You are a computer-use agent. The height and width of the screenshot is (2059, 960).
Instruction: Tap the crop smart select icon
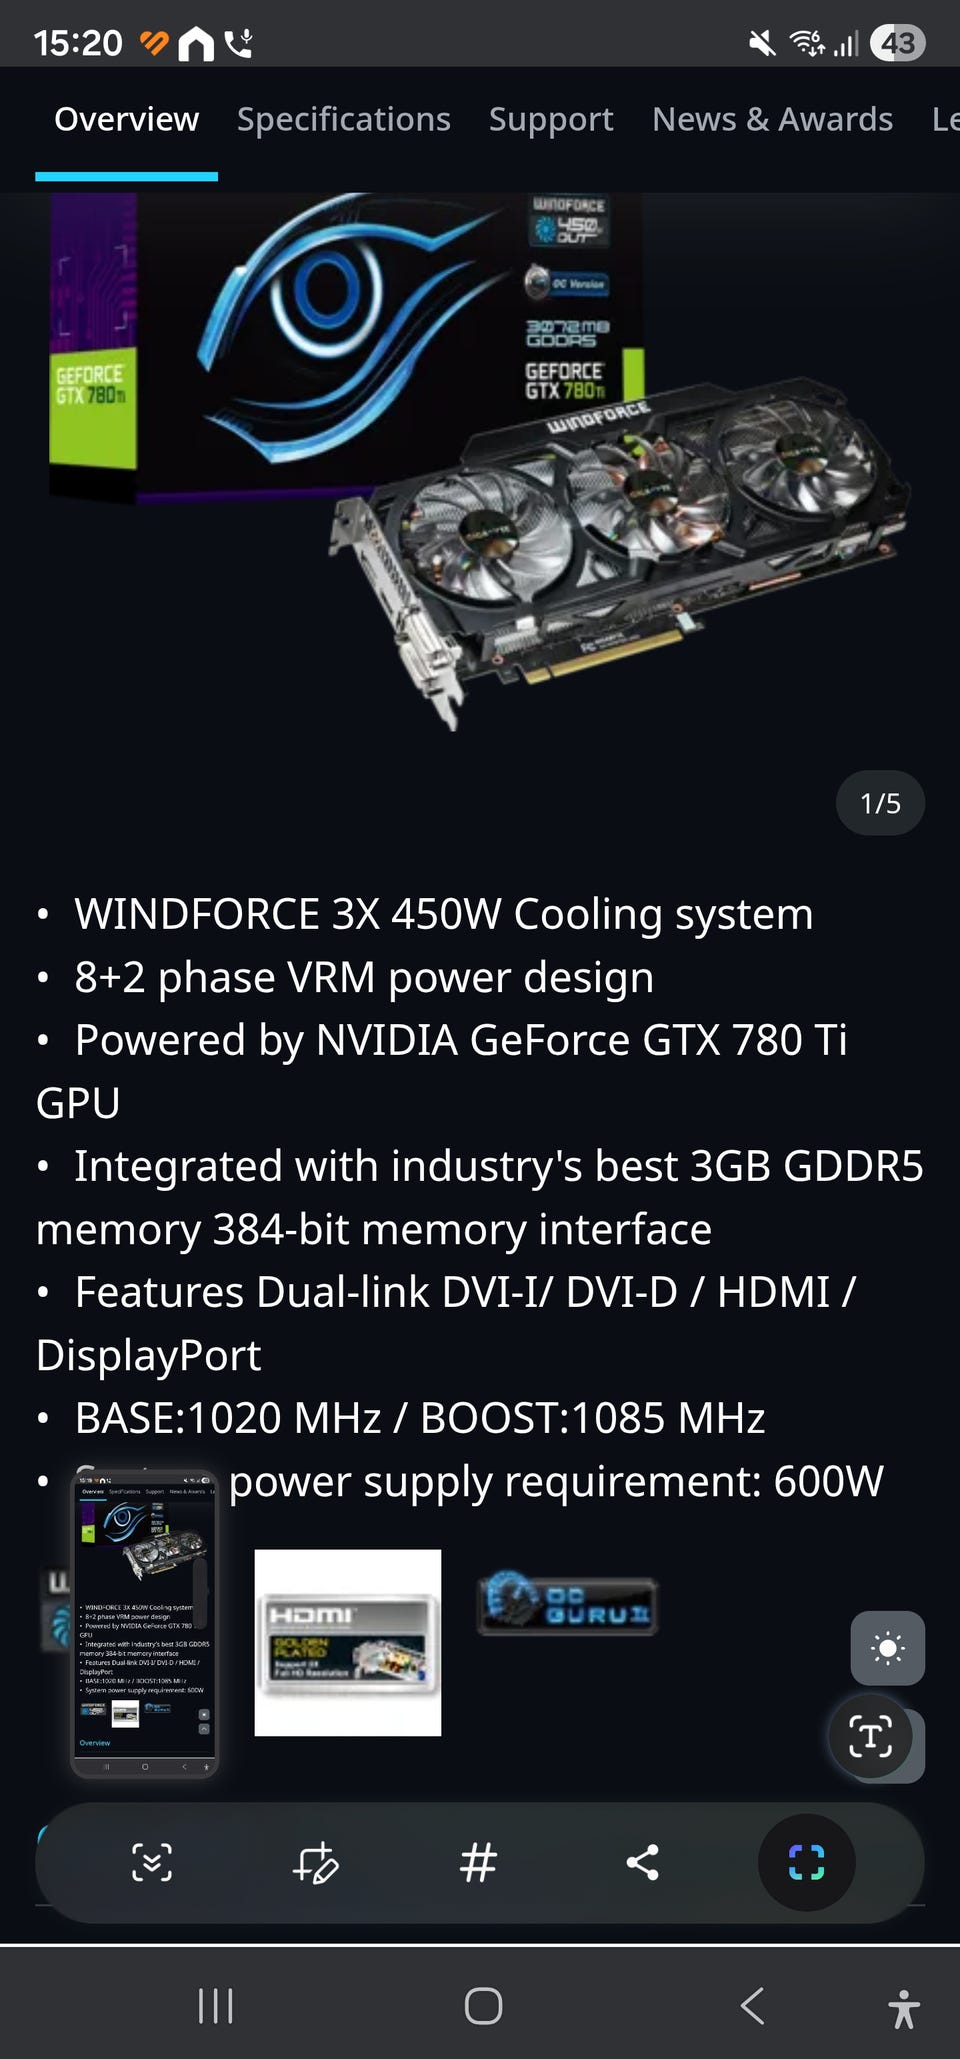click(806, 1863)
